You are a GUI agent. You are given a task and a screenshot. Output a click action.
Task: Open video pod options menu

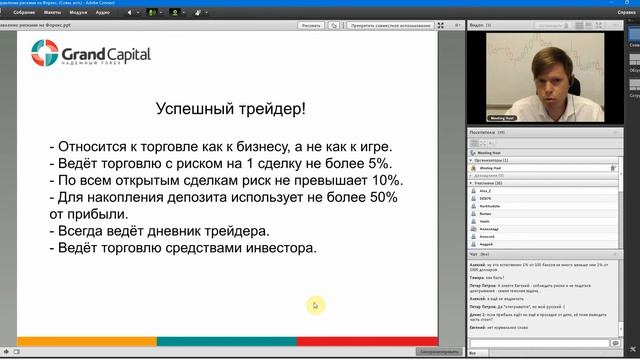coord(616,25)
